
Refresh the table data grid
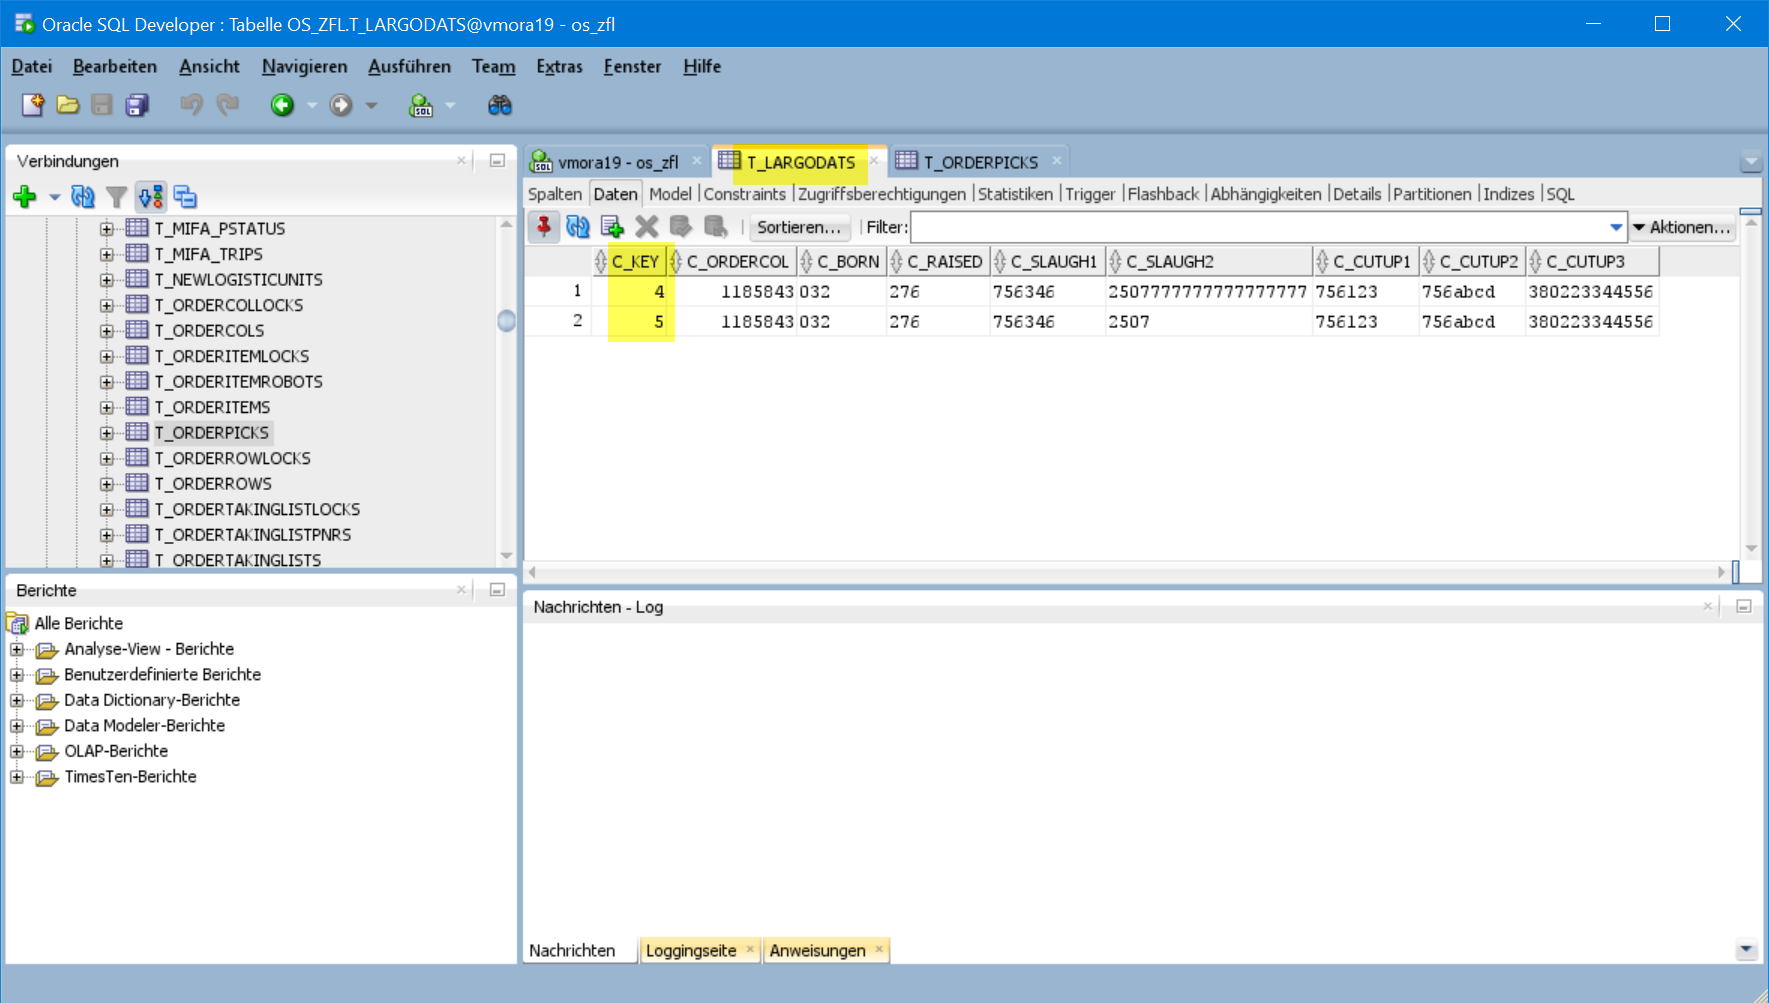578,227
